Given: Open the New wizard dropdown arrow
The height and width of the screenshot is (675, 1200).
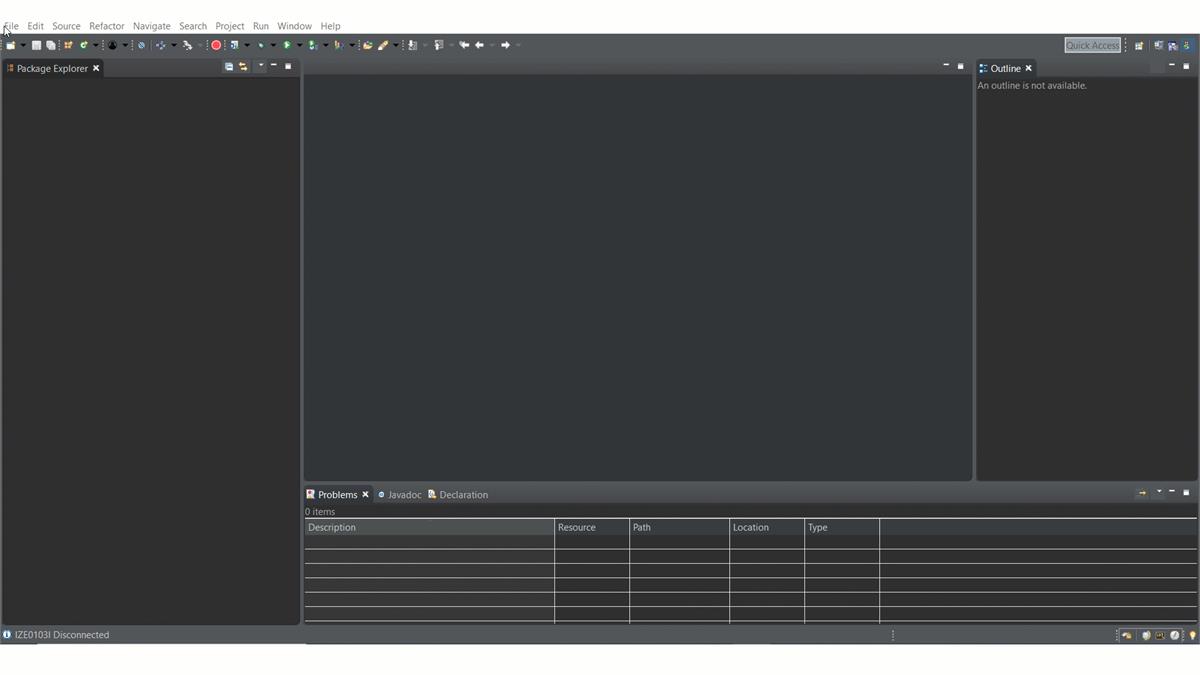Looking at the screenshot, I should [x=22, y=45].
